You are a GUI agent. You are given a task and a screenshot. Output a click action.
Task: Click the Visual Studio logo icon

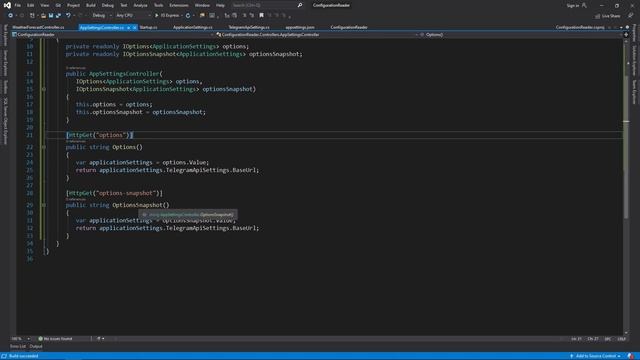click(7, 5)
